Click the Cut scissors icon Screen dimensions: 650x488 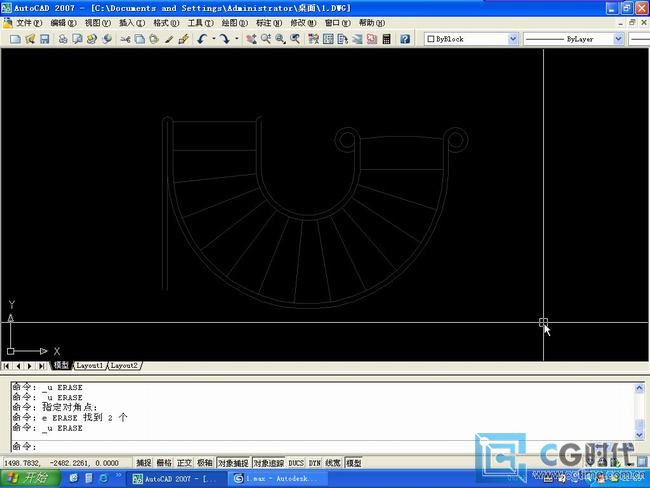click(125, 39)
